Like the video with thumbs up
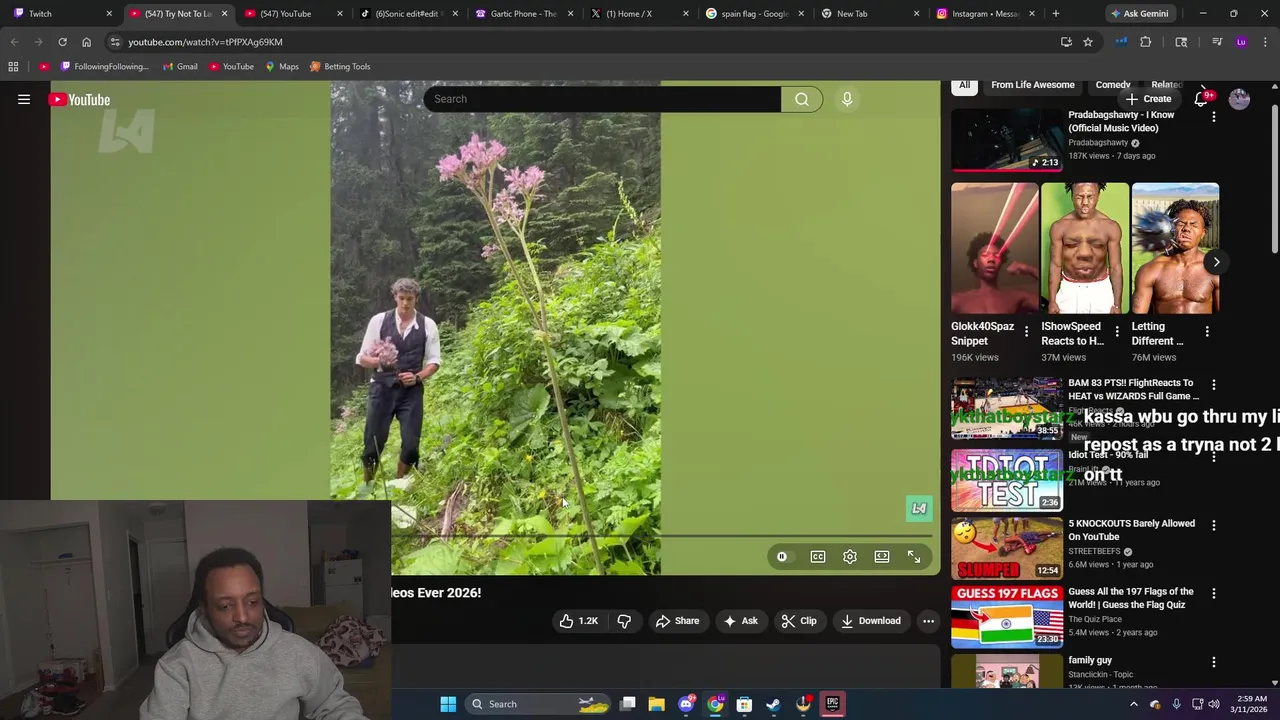The image size is (1280, 720). pos(579,621)
